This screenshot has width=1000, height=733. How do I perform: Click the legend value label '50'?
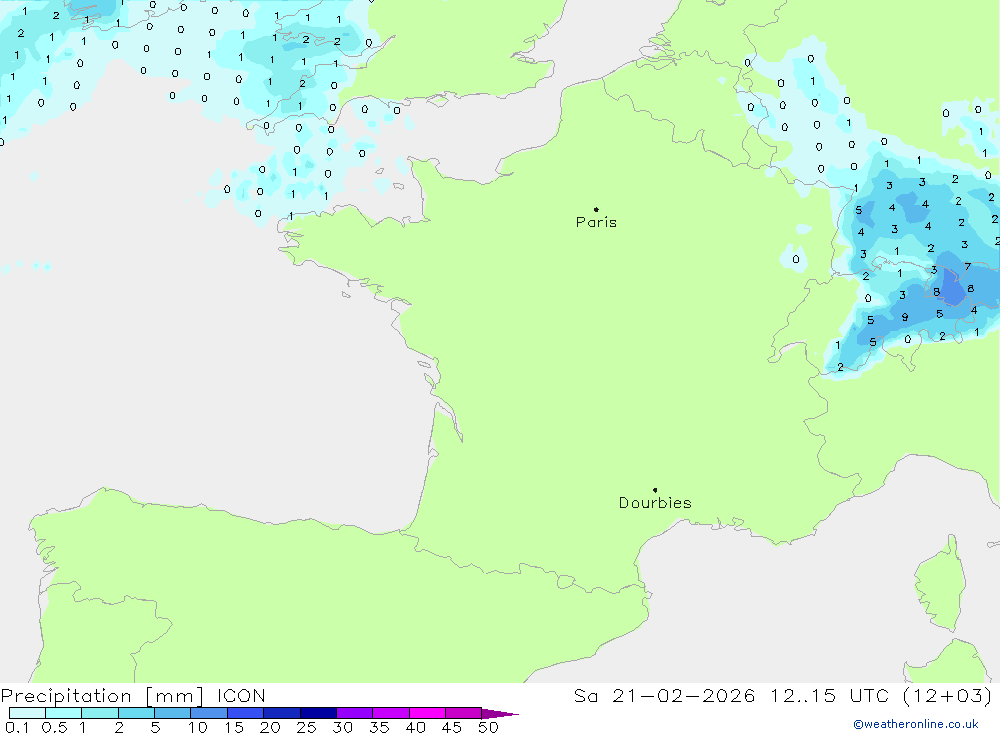488,727
